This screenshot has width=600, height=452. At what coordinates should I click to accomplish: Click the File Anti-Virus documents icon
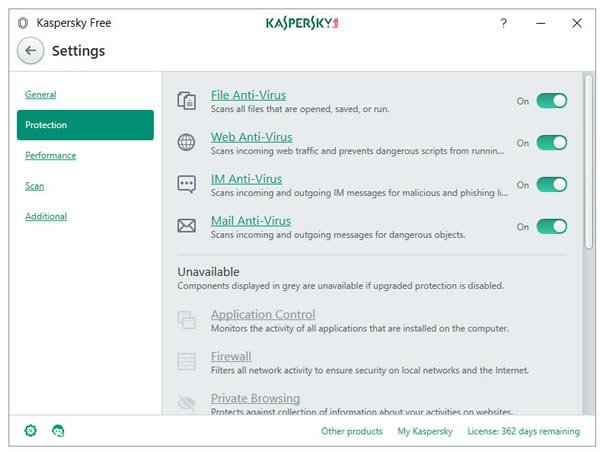pos(186,101)
